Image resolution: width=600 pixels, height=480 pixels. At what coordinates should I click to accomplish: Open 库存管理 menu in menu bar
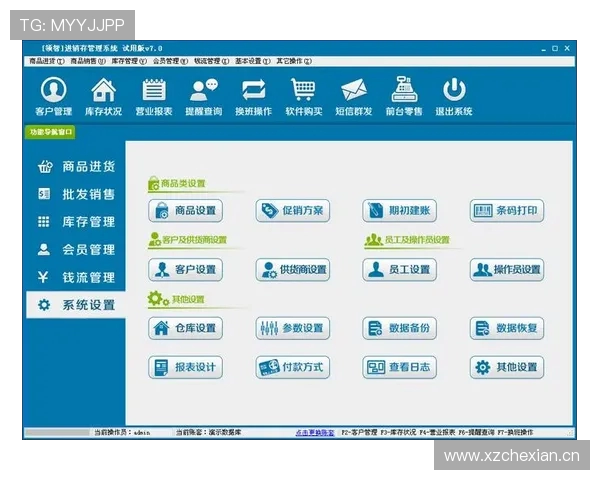point(129,61)
